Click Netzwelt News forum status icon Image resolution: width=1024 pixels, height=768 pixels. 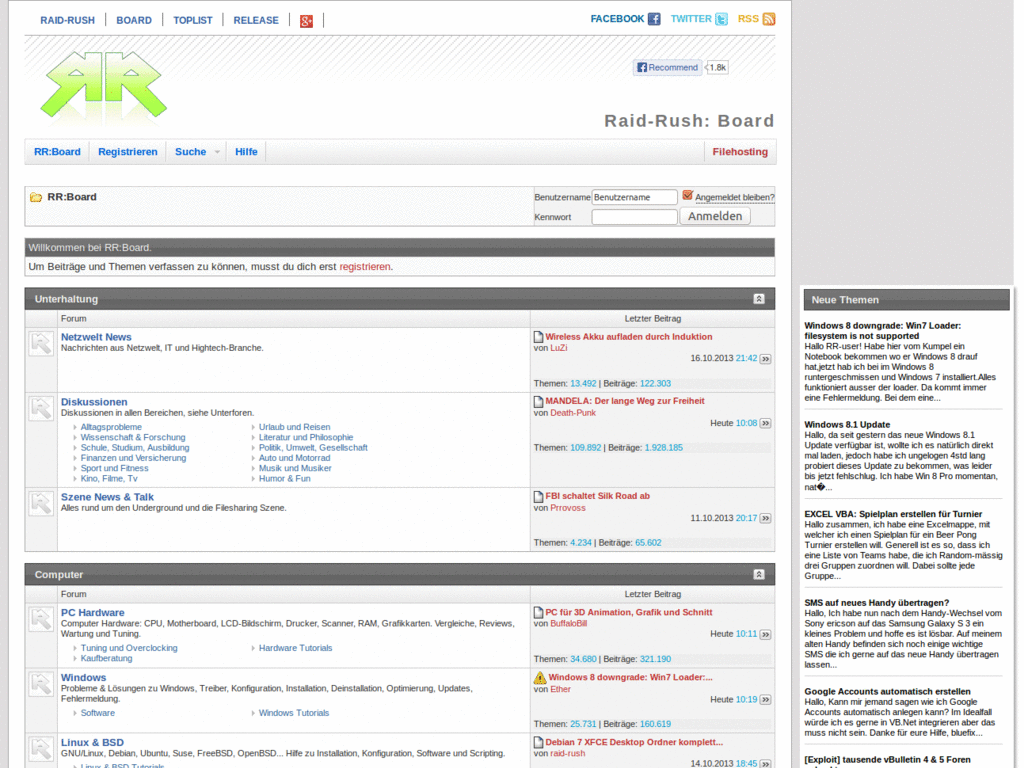pos(40,344)
